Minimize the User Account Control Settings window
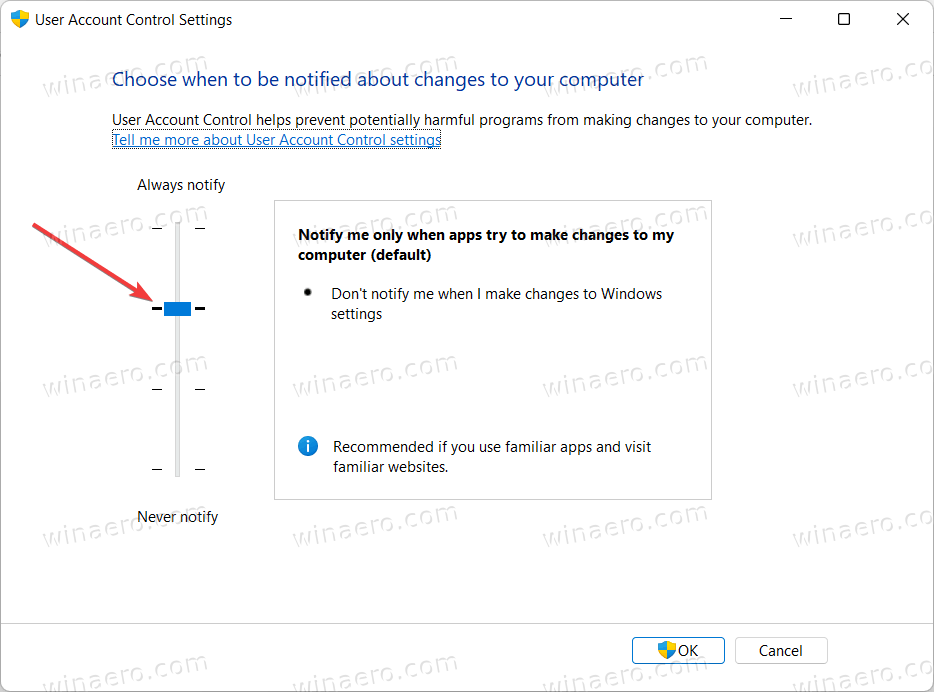Viewport: 934px width, 692px height. click(786, 18)
